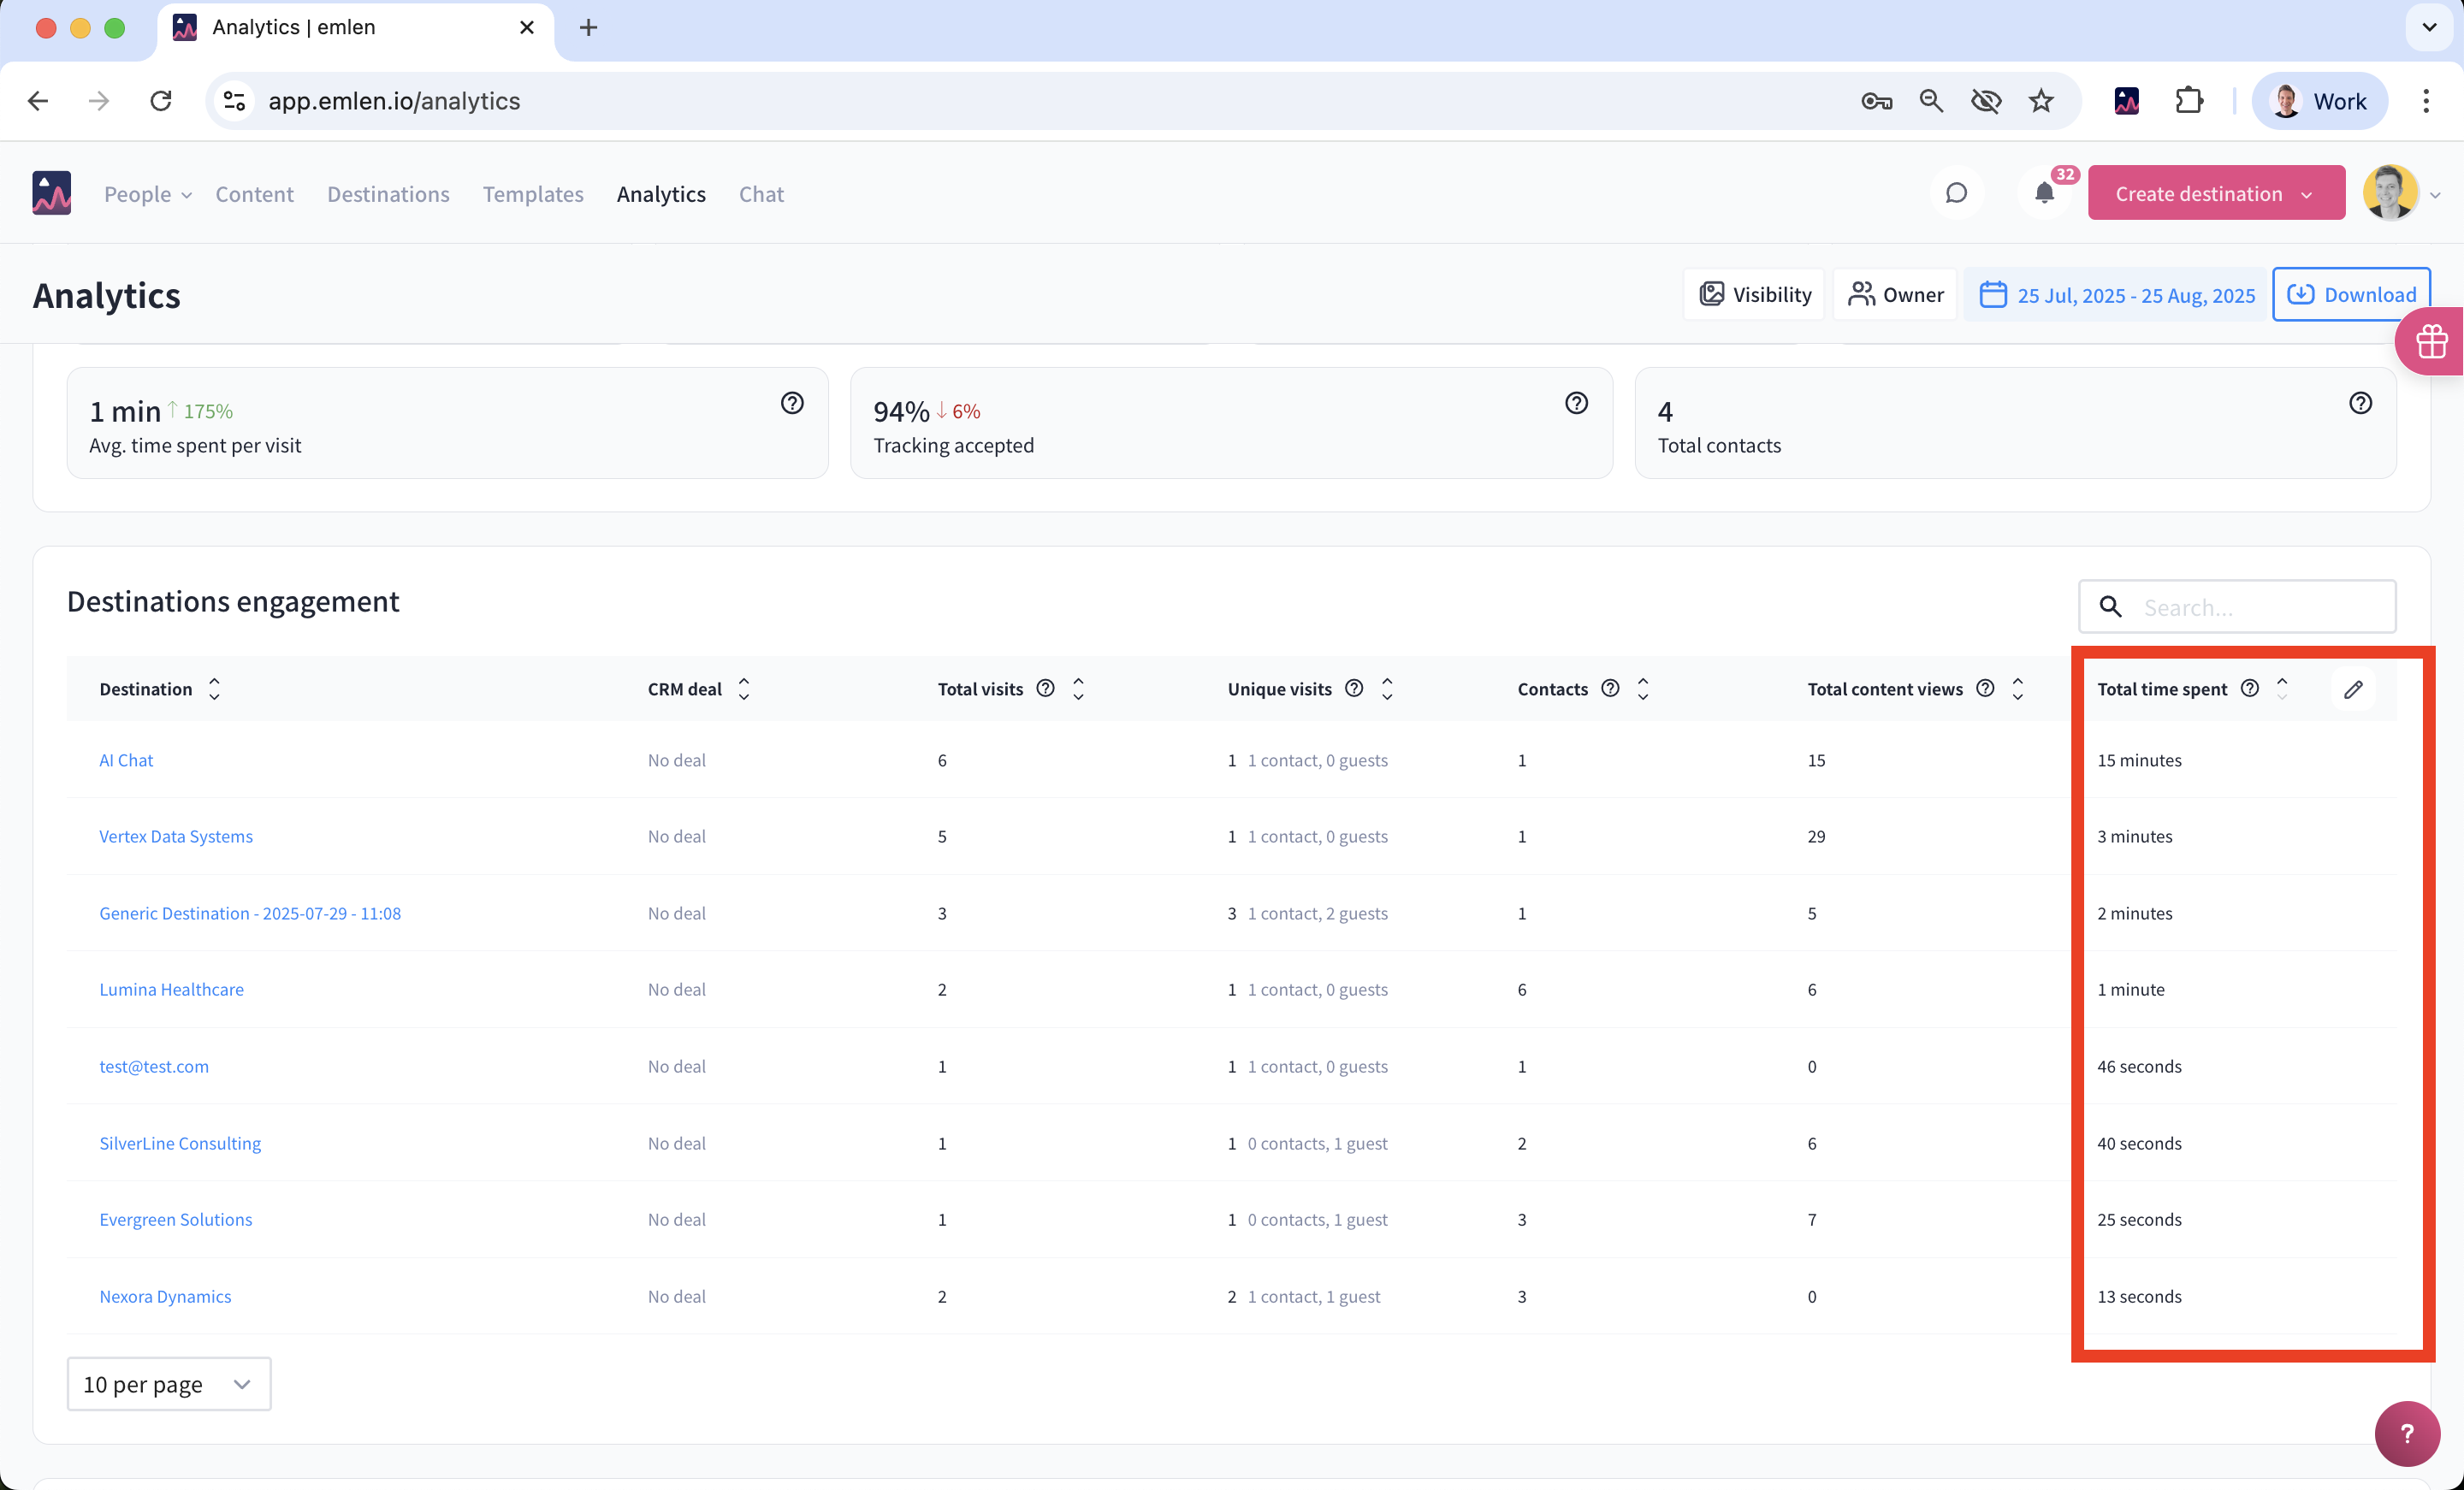
Task: Click the Download button
Action: pyautogui.click(x=2350, y=294)
